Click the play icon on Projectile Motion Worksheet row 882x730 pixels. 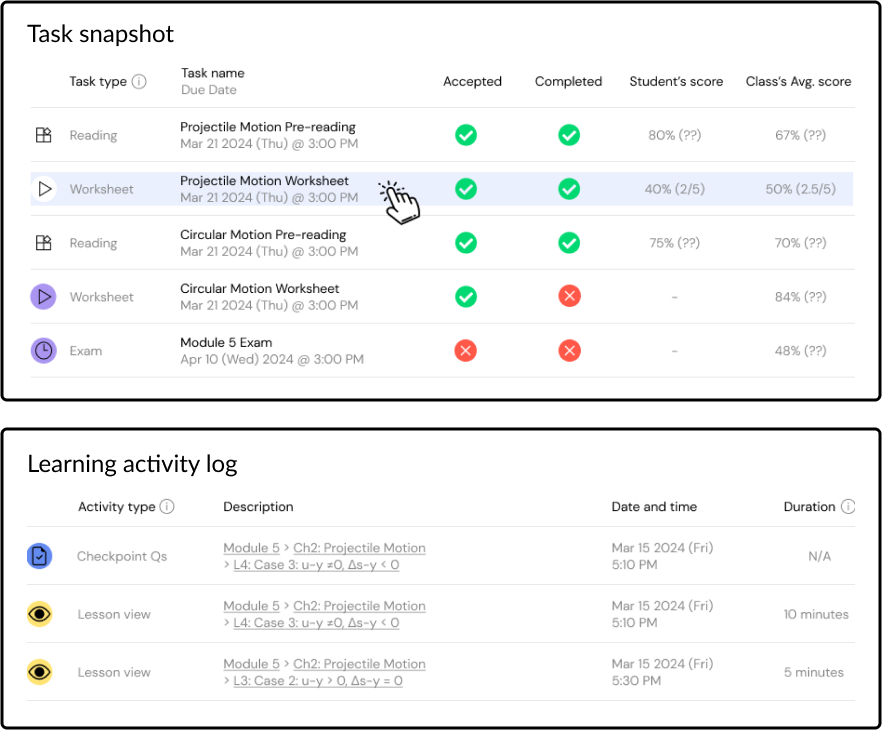(x=43, y=189)
